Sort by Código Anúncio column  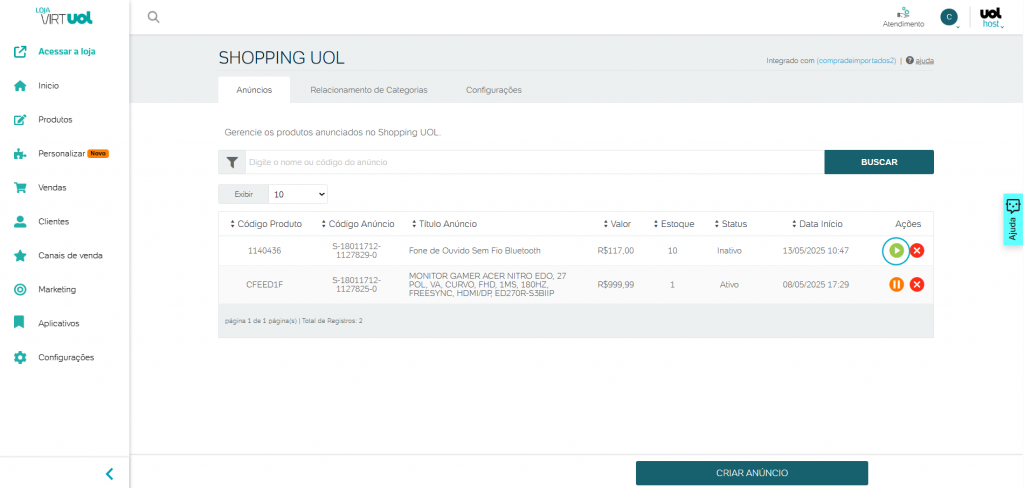[x=358, y=224]
